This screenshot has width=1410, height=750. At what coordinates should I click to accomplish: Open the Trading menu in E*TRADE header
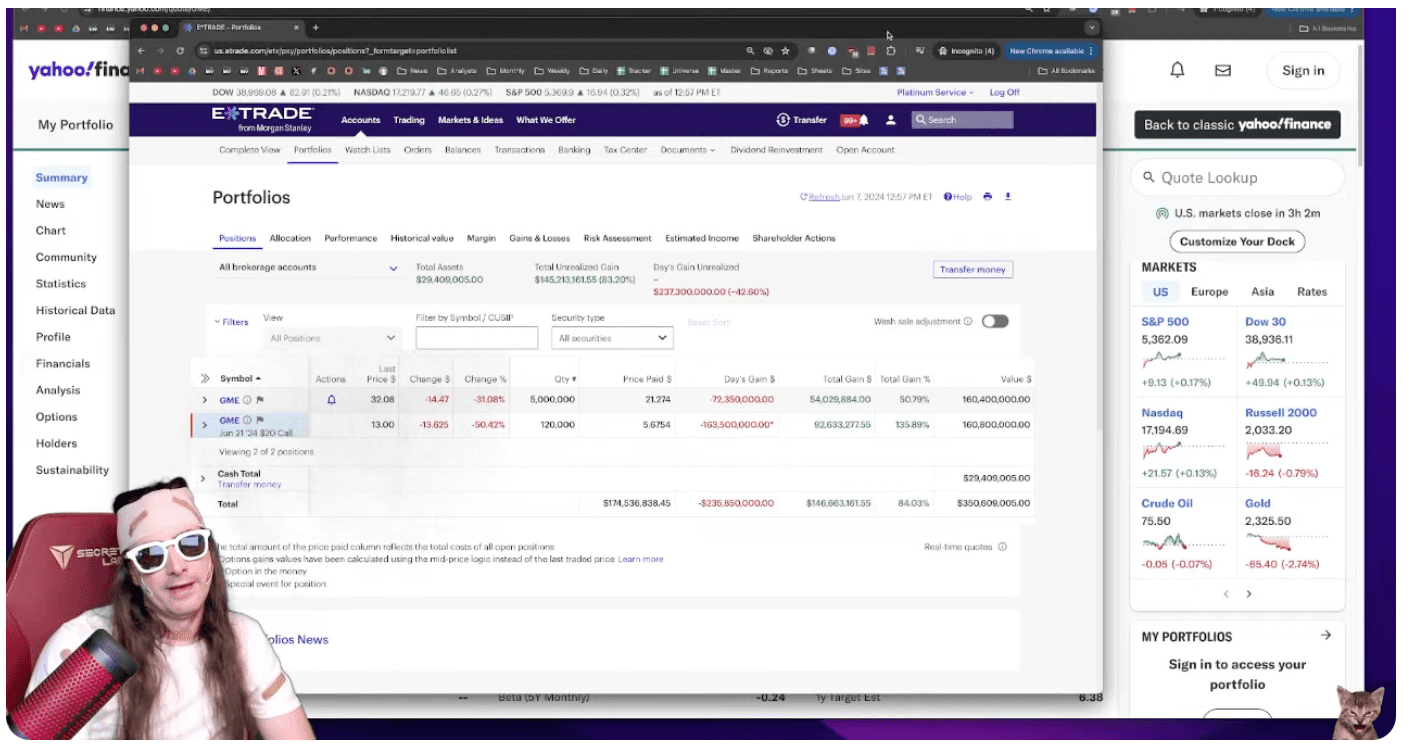point(409,120)
